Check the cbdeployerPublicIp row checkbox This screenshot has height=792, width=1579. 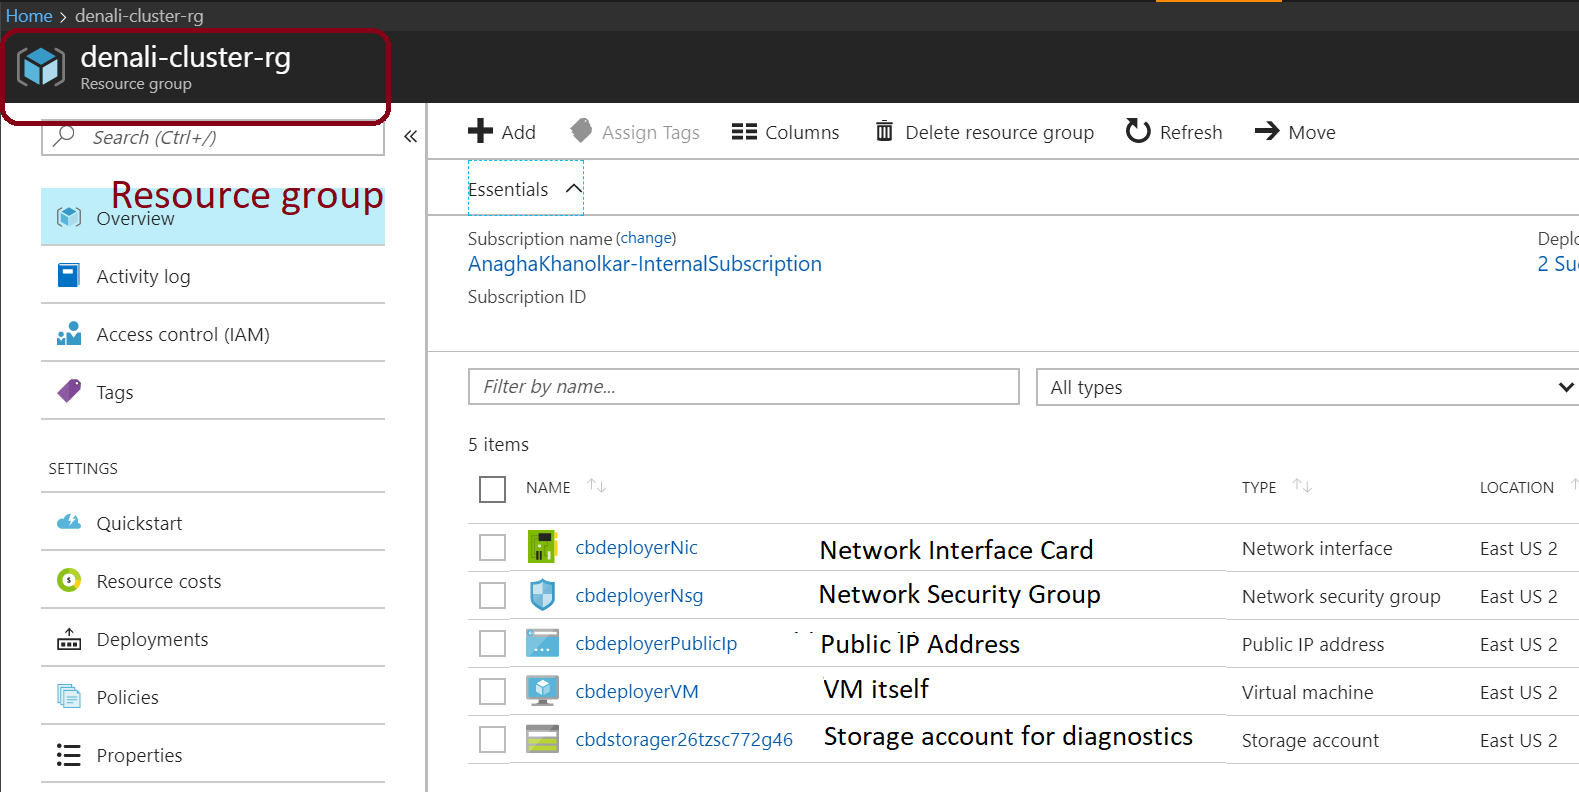(492, 643)
